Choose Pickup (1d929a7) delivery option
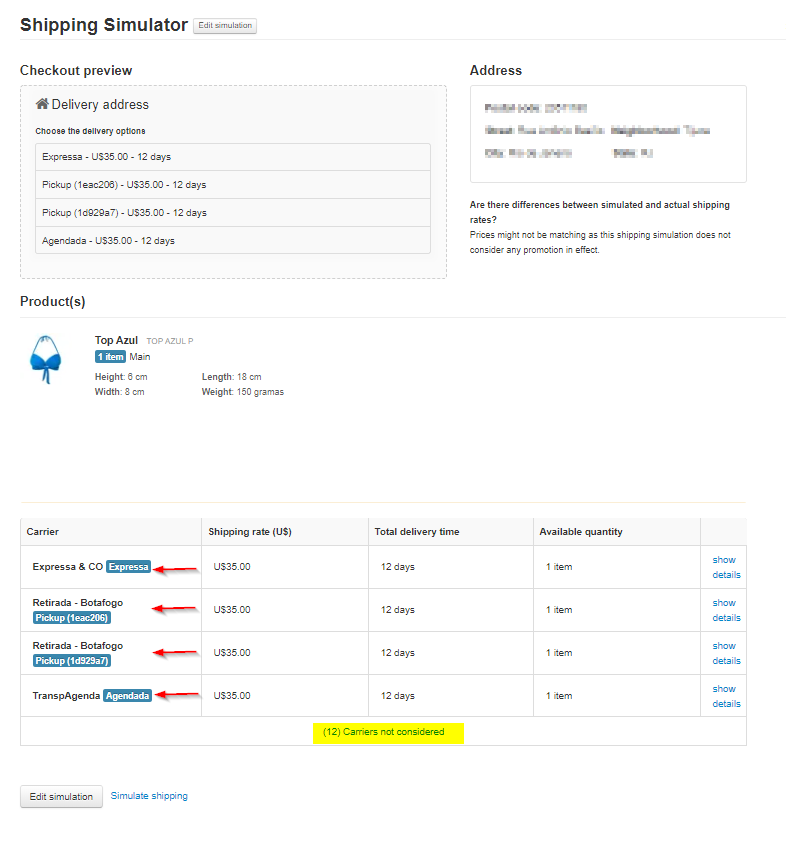This screenshot has height=841, width=786. pos(233,212)
